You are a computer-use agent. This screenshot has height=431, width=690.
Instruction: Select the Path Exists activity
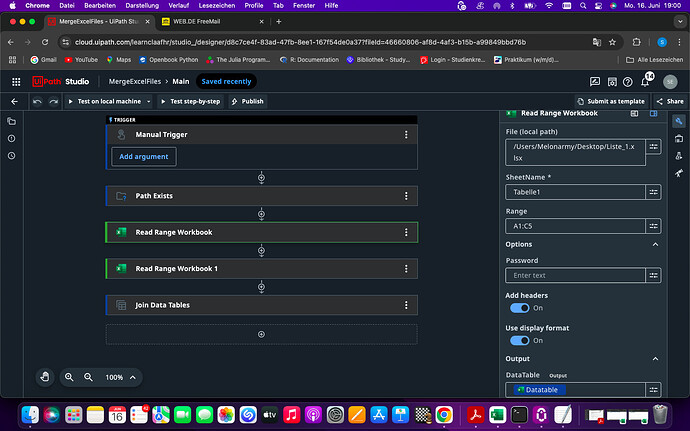tap(261, 196)
